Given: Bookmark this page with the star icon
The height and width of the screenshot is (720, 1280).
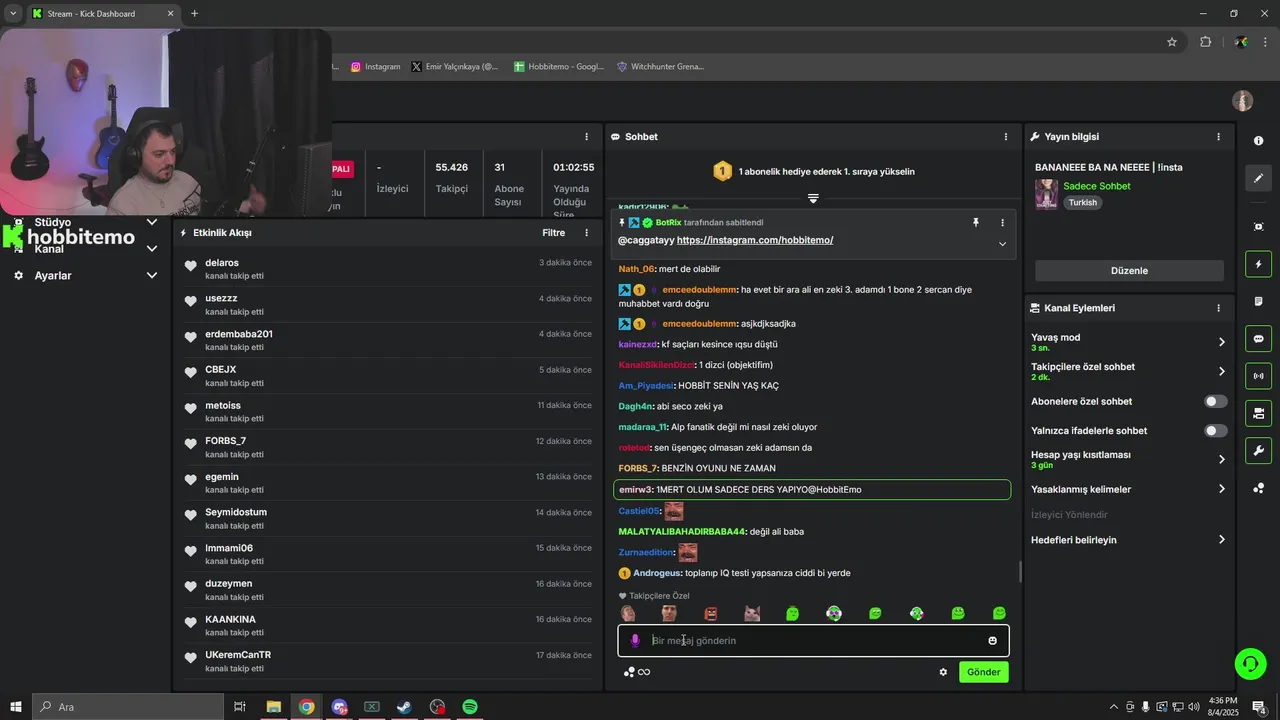Looking at the screenshot, I should (x=1172, y=42).
